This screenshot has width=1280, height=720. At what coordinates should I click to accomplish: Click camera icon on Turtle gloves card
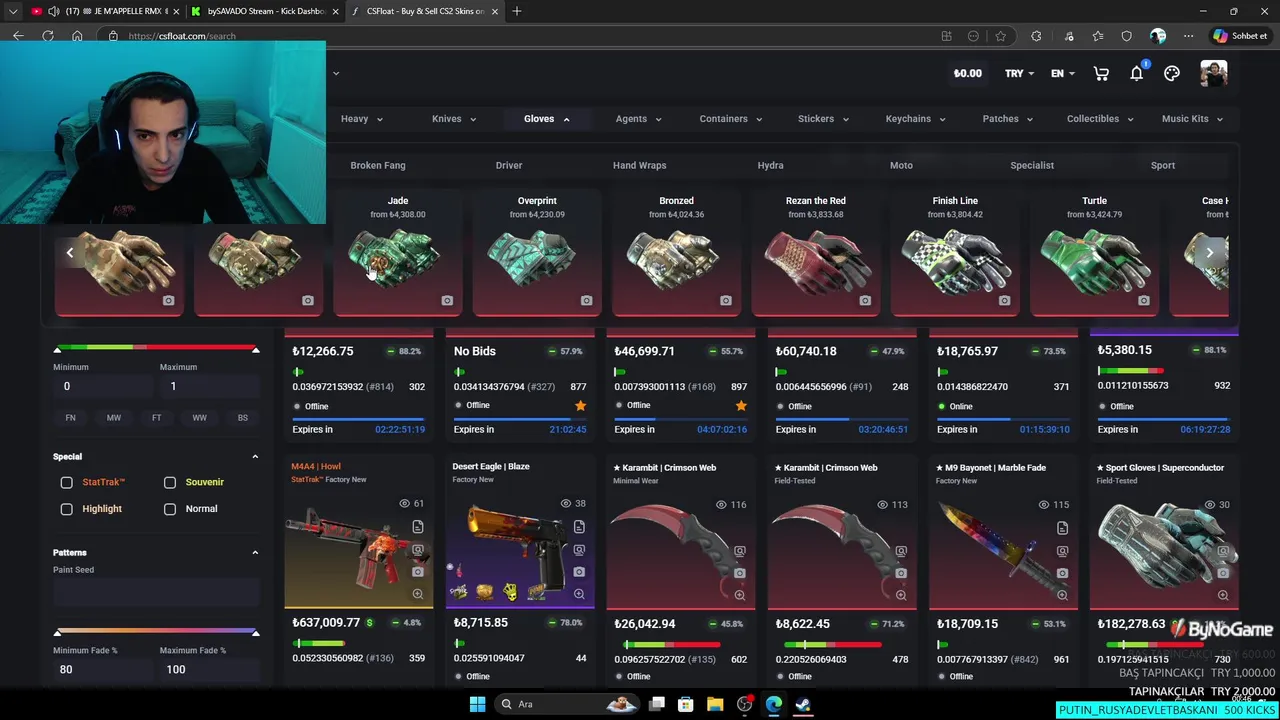(1144, 300)
